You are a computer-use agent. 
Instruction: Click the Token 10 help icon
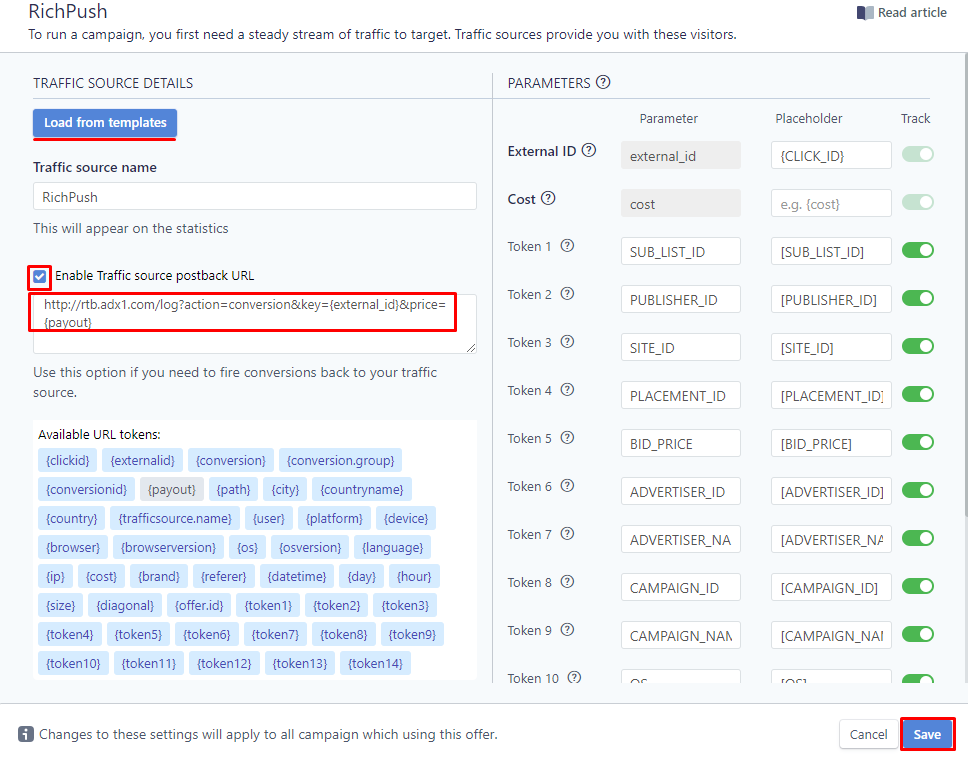click(574, 677)
